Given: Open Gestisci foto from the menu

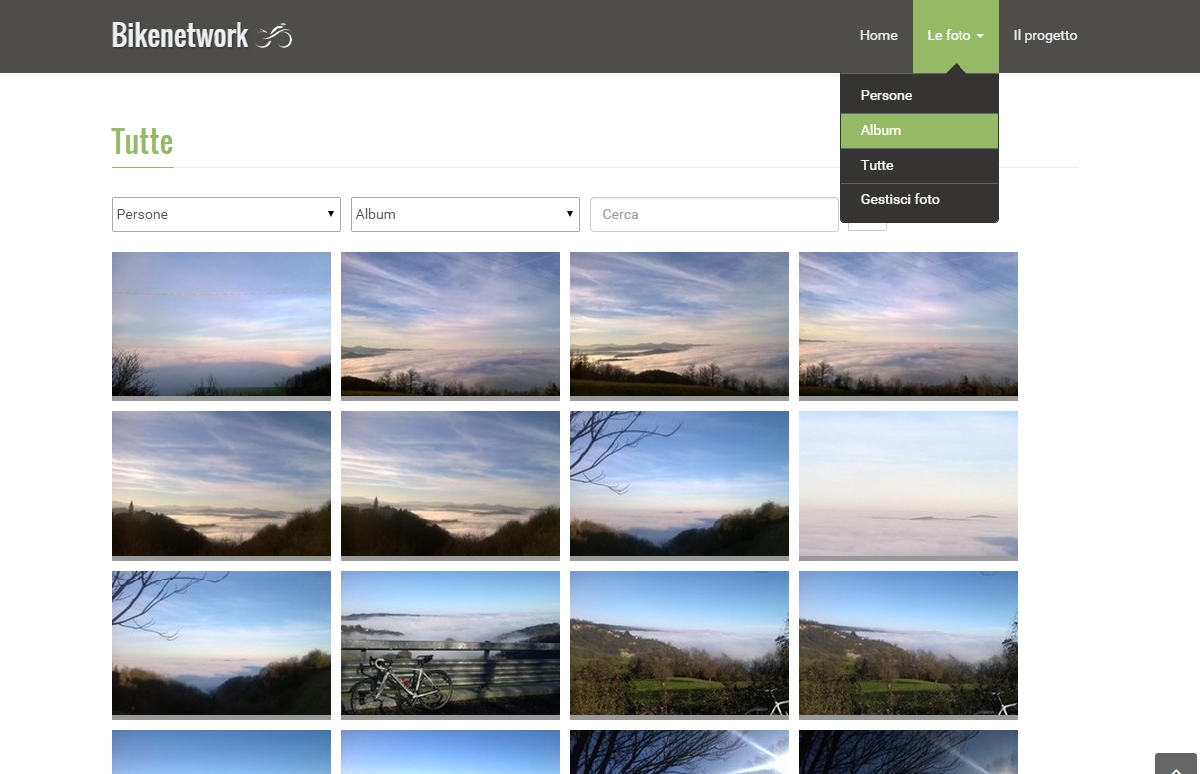Looking at the screenshot, I should tap(919, 200).
